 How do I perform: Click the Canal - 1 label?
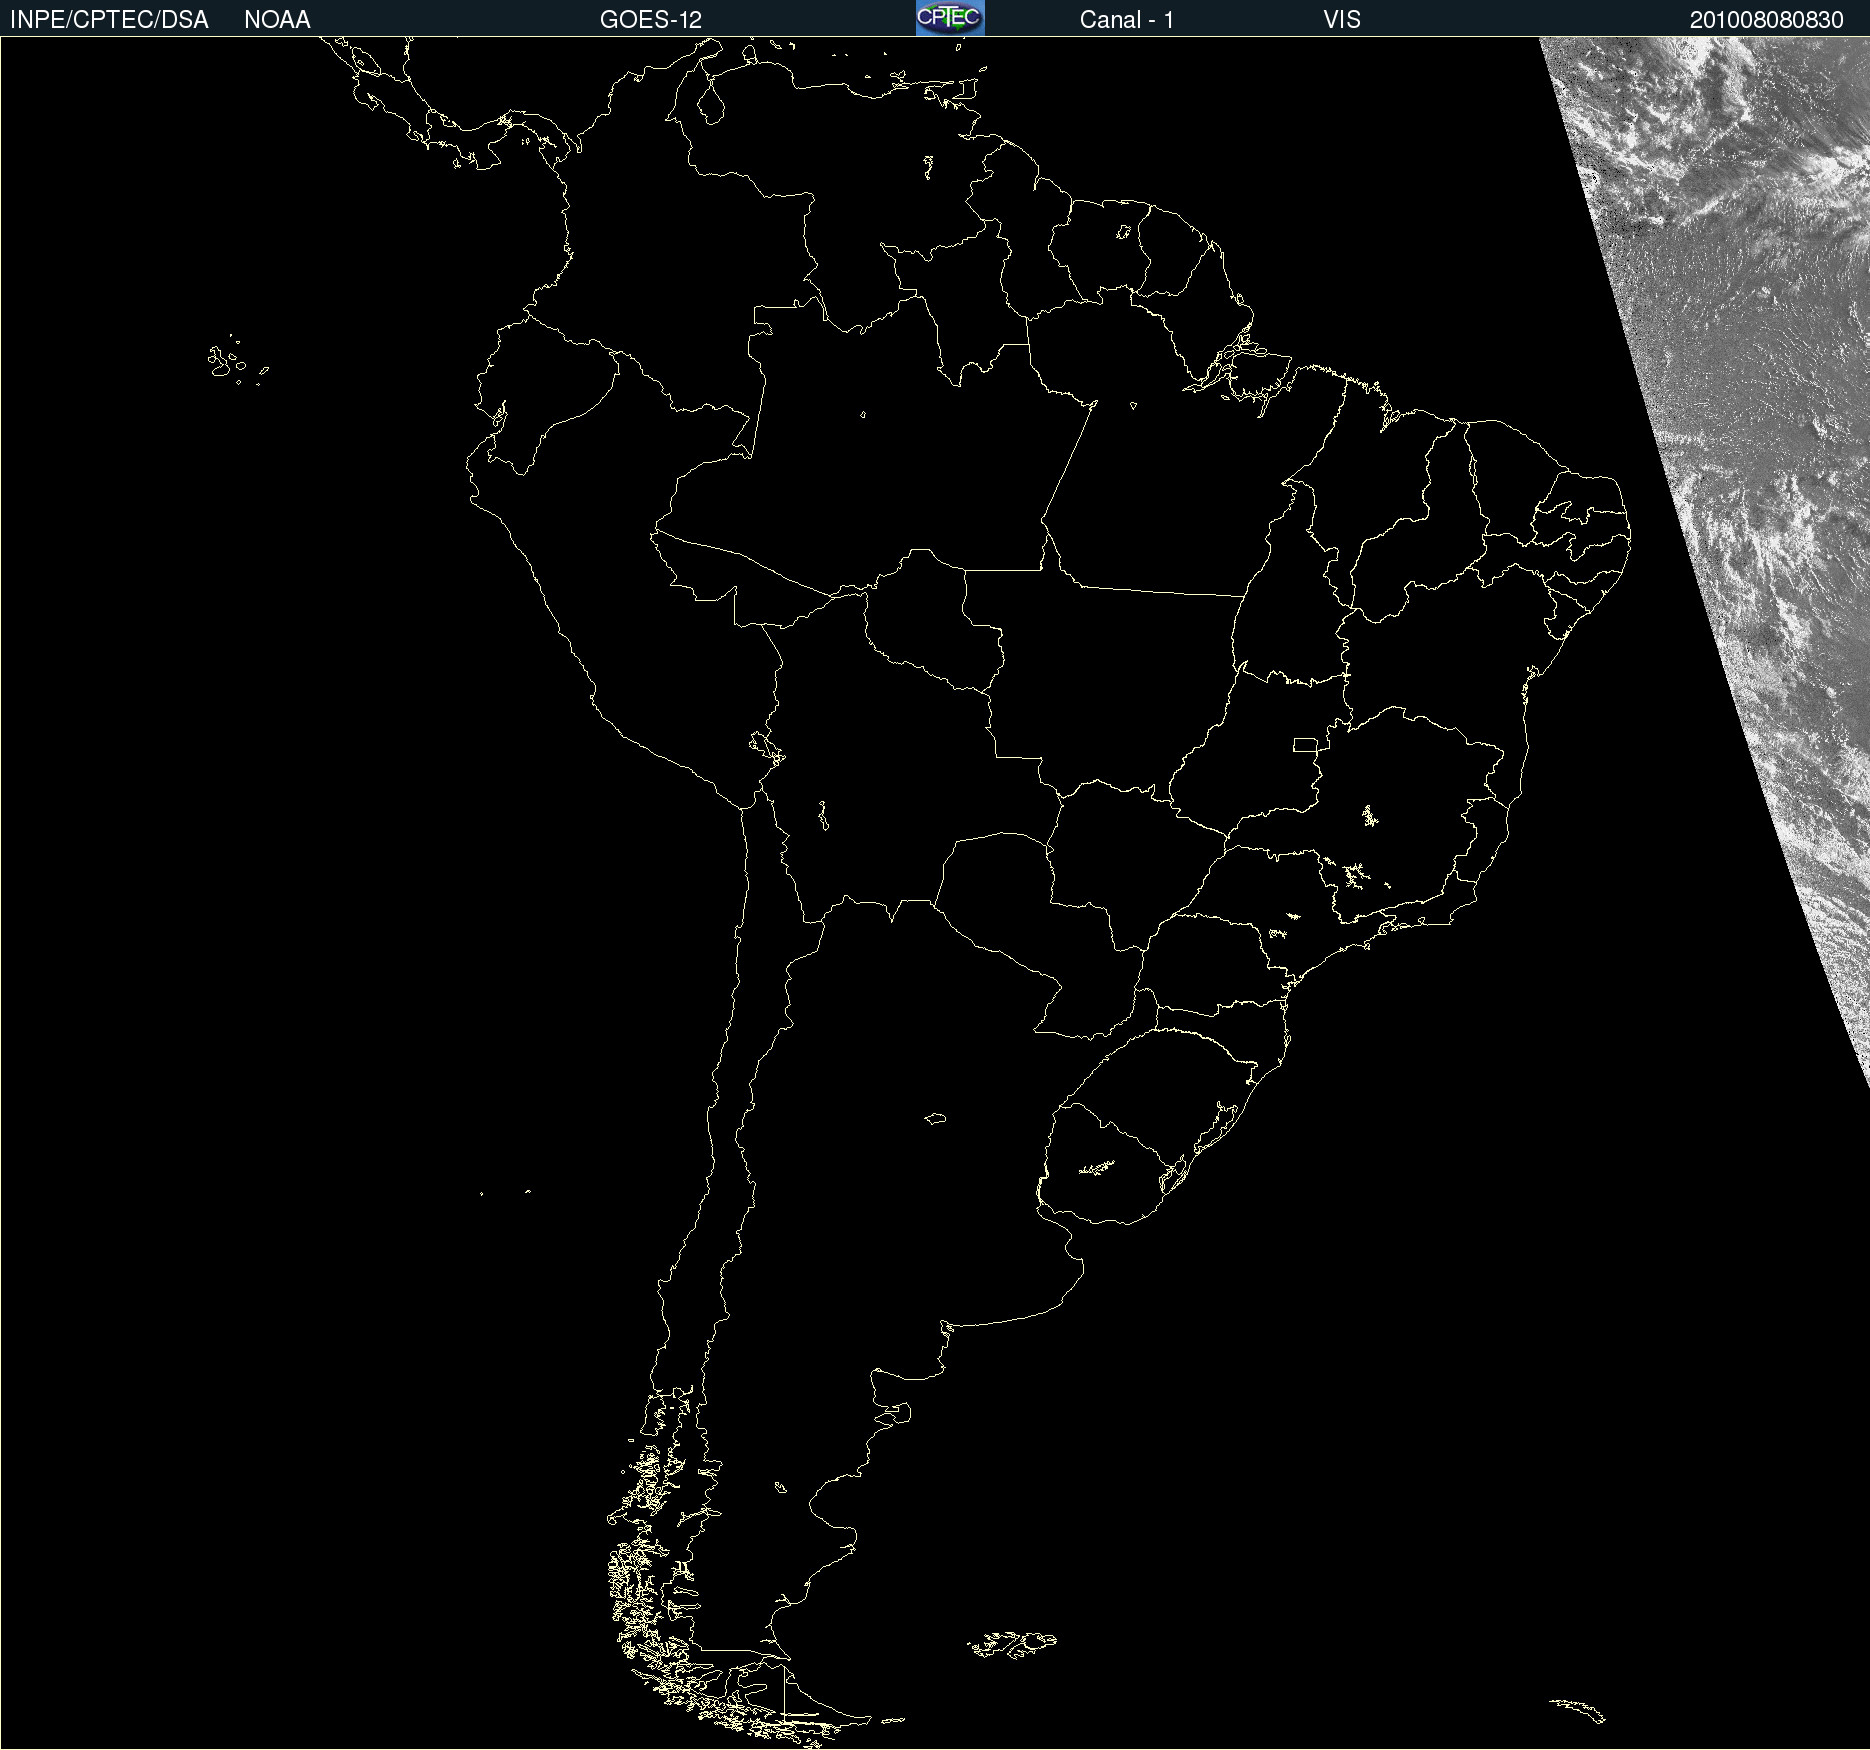[x=1127, y=20]
